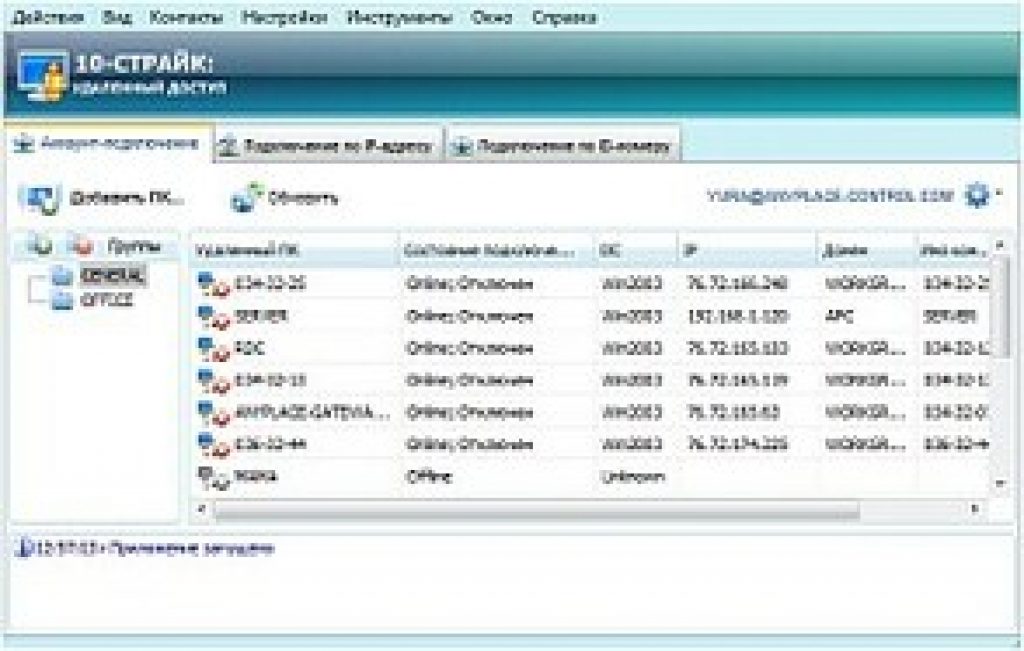
Task: Click the green add-group icon
Action: (x=39, y=246)
